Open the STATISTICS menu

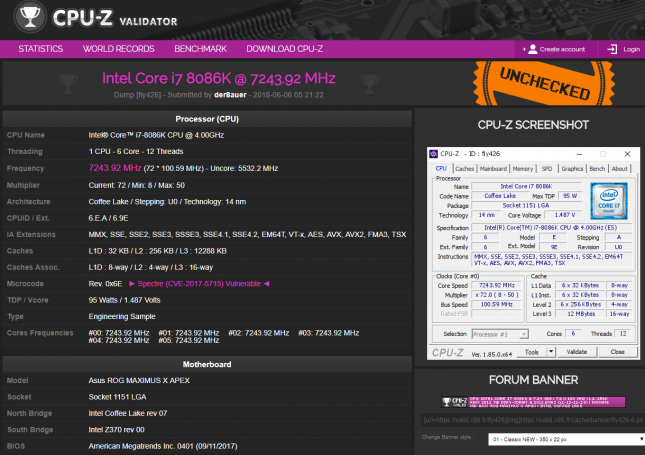coord(41,49)
